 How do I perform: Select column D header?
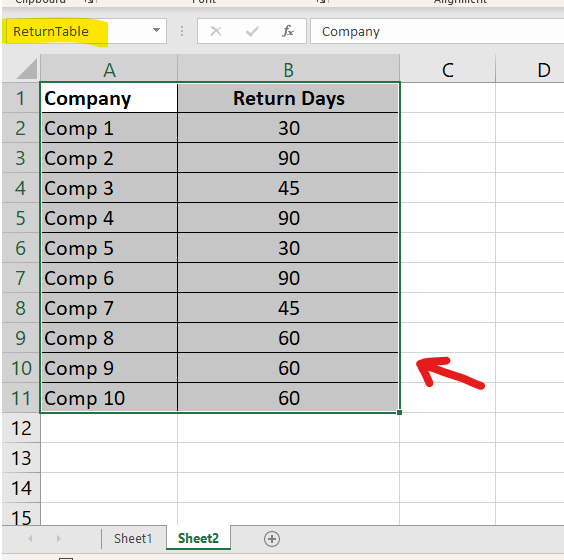click(530, 68)
